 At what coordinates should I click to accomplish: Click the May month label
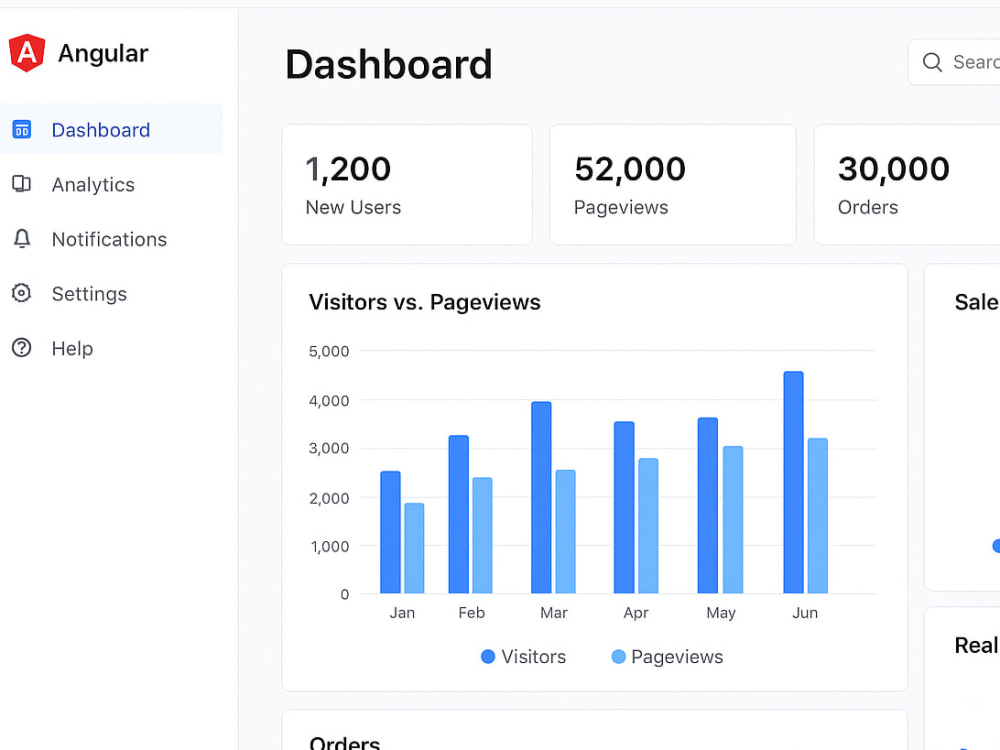pos(721,613)
